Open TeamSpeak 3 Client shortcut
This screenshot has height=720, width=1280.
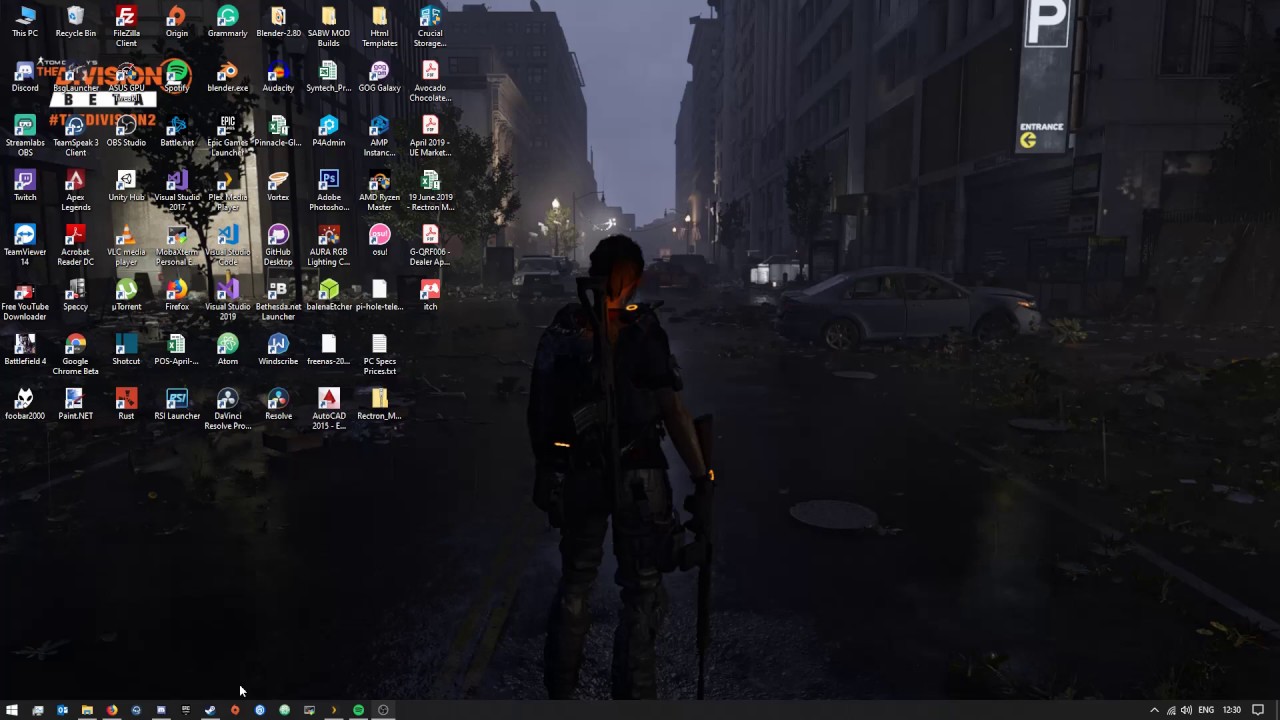coord(76,136)
